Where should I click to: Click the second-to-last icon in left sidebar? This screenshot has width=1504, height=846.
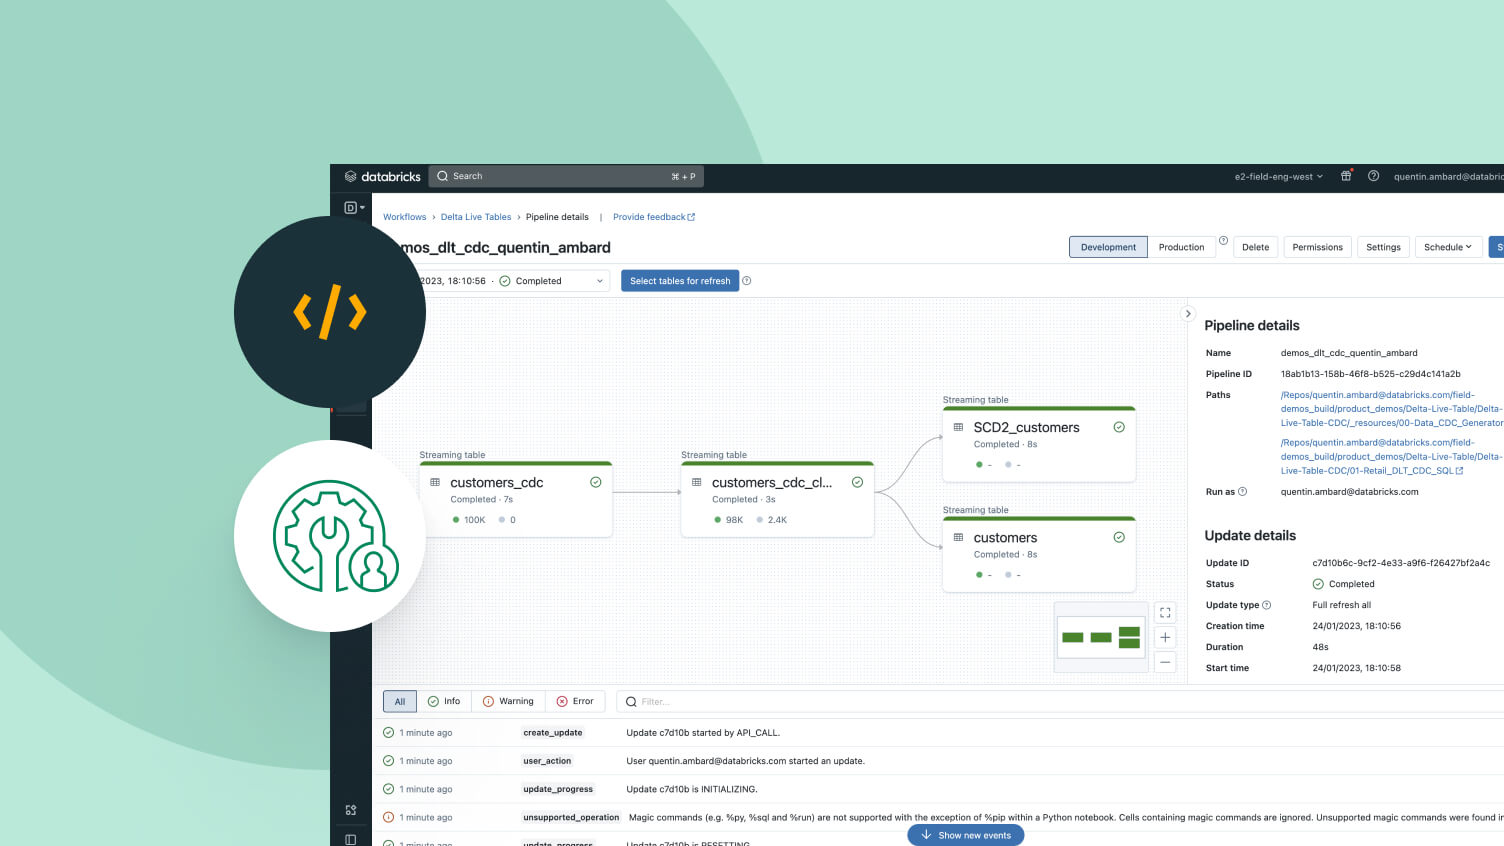[x=351, y=810]
